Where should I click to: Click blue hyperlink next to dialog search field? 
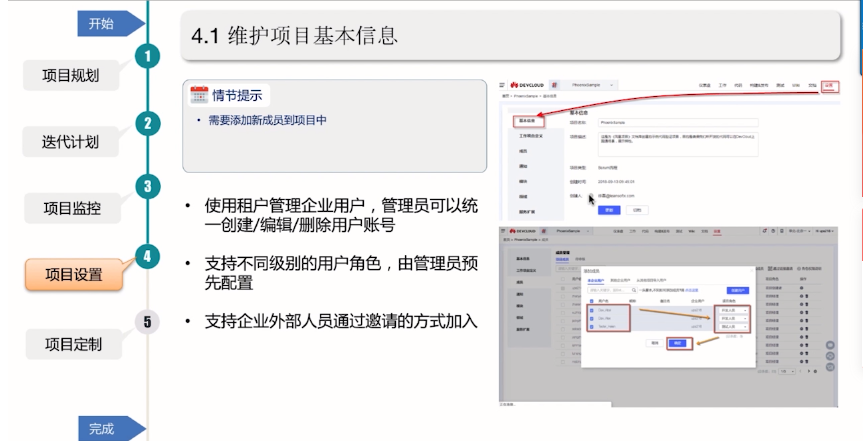[692, 290]
